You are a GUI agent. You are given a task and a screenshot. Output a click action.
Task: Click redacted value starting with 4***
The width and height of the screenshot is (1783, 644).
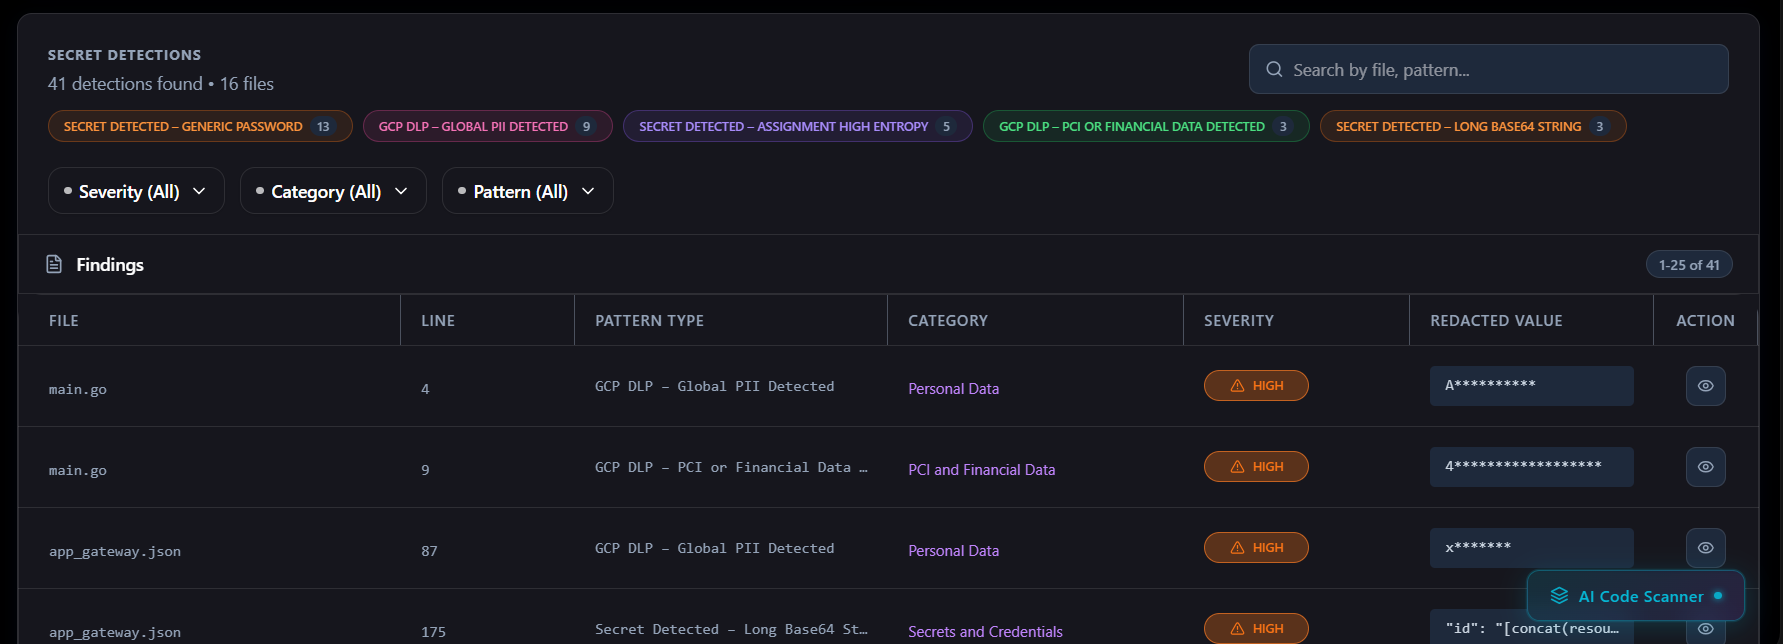coord(1531,467)
